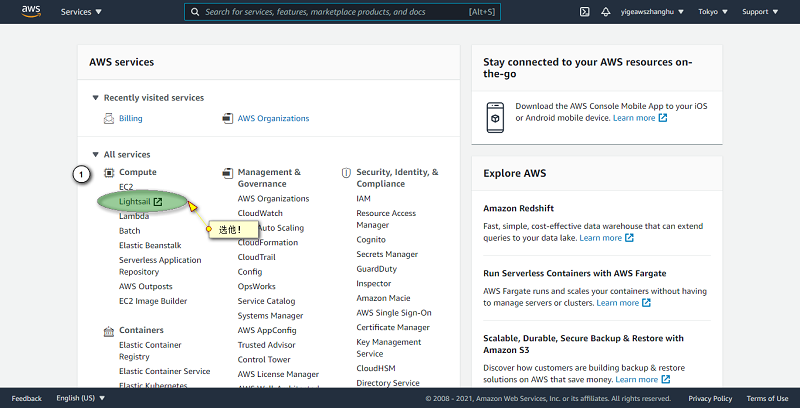Click the Compute category icon
The image size is (800, 408).
[110, 173]
